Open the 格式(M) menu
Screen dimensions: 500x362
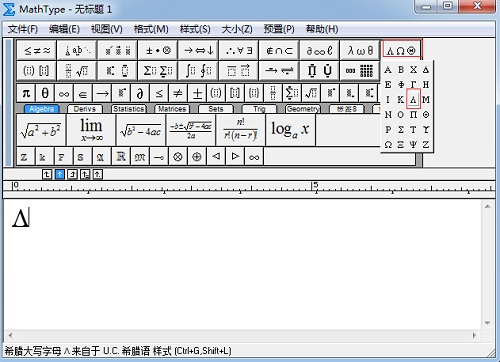point(151,29)
